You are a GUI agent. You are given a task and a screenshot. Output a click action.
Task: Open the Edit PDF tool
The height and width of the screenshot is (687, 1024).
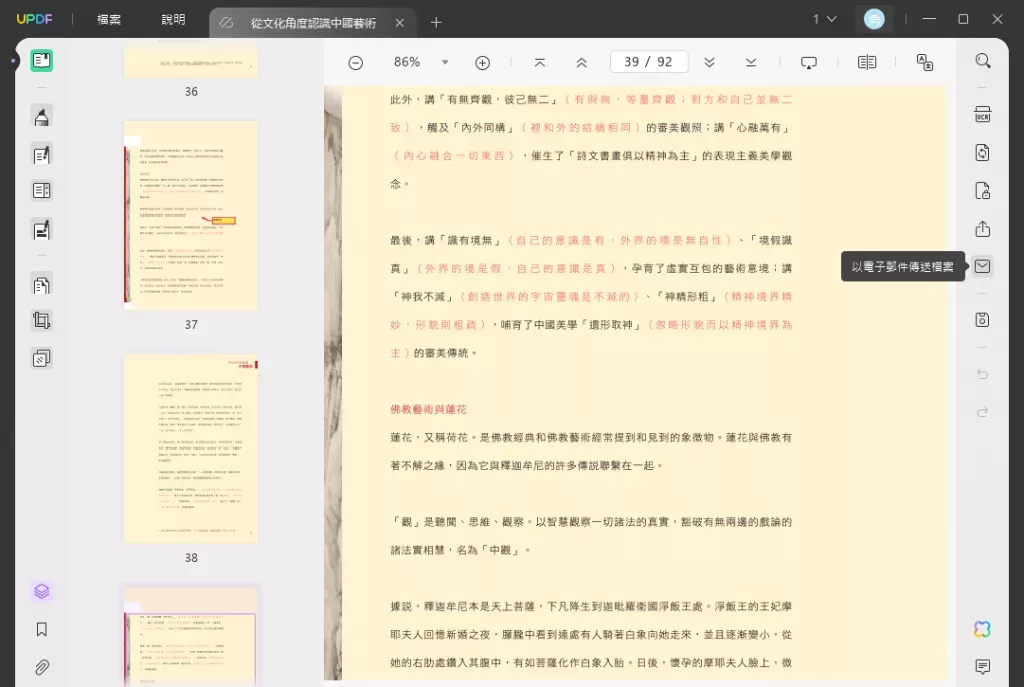click(42, 155)
